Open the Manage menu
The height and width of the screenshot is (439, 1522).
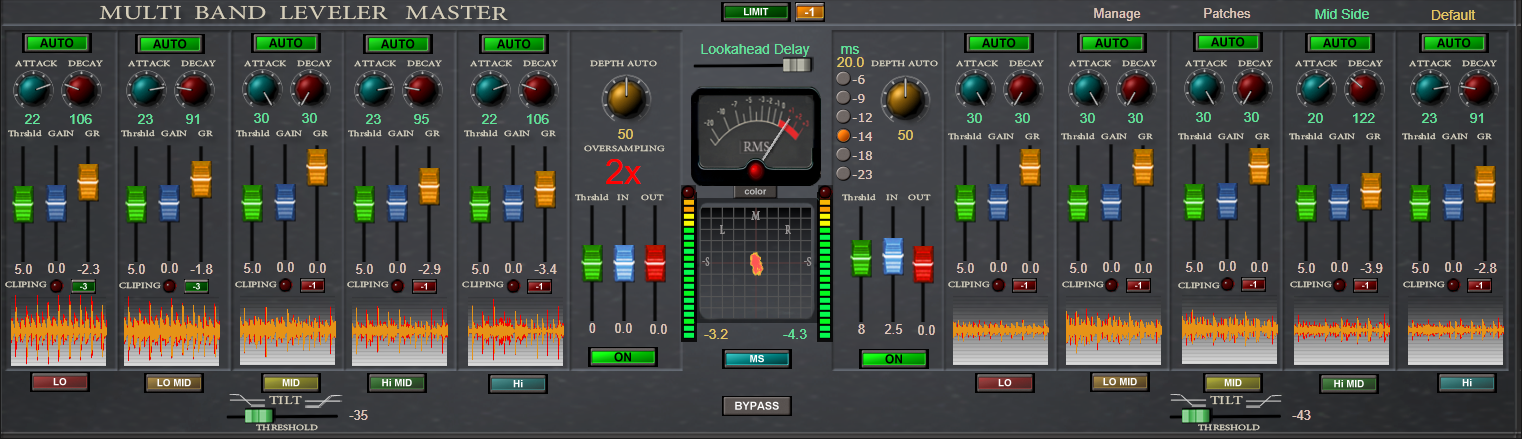tap(1116, 14)
